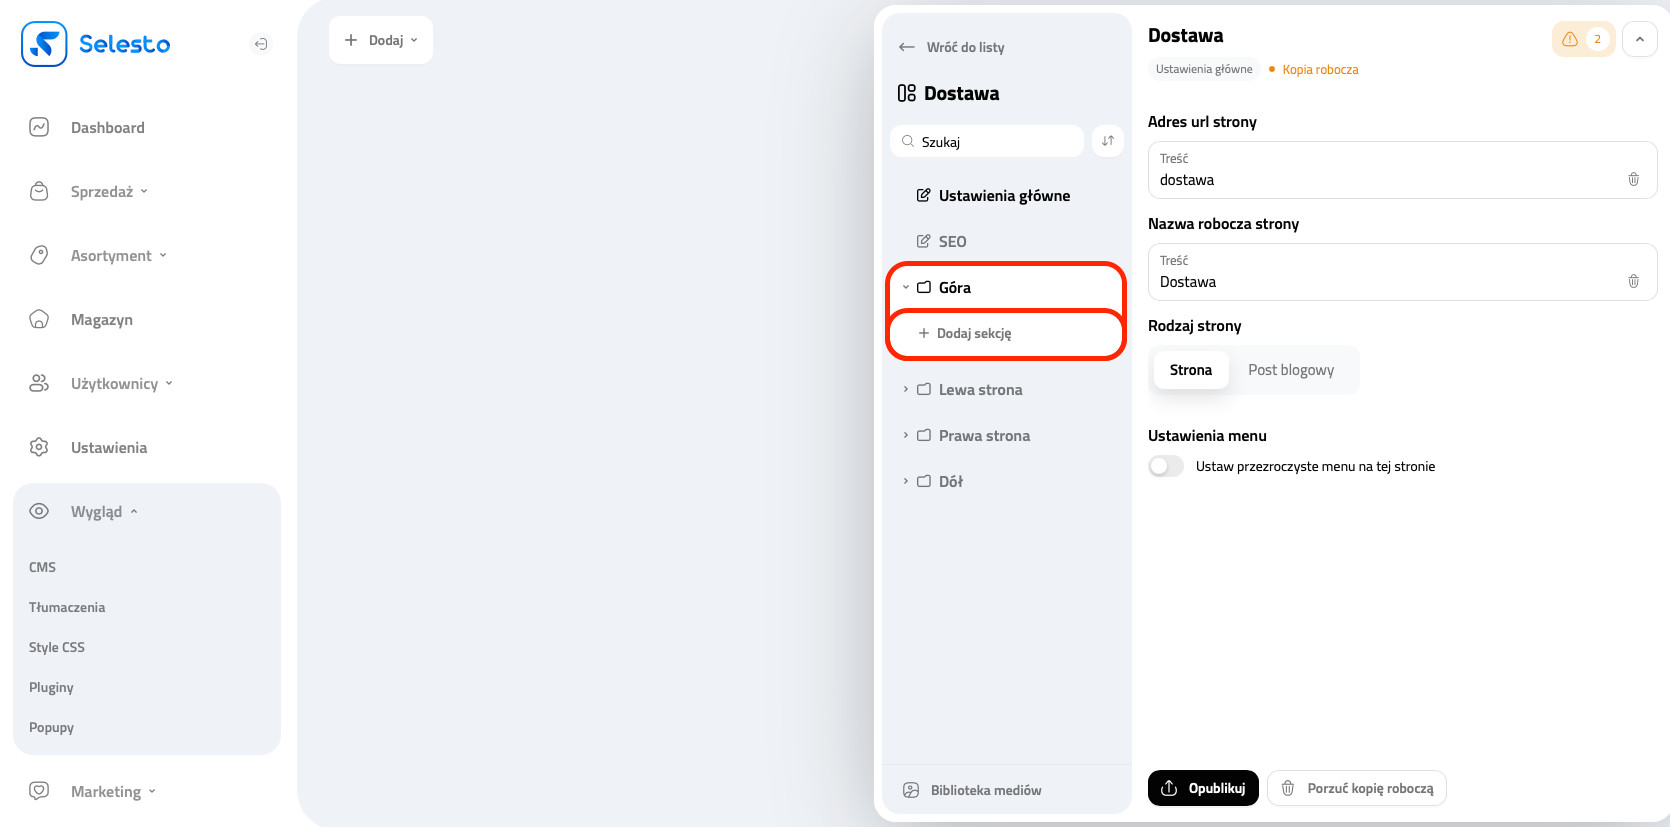Toggle transparent menu on this page
The width and height of the screenshot is (1670, 827).
[x=1166, y=466]
